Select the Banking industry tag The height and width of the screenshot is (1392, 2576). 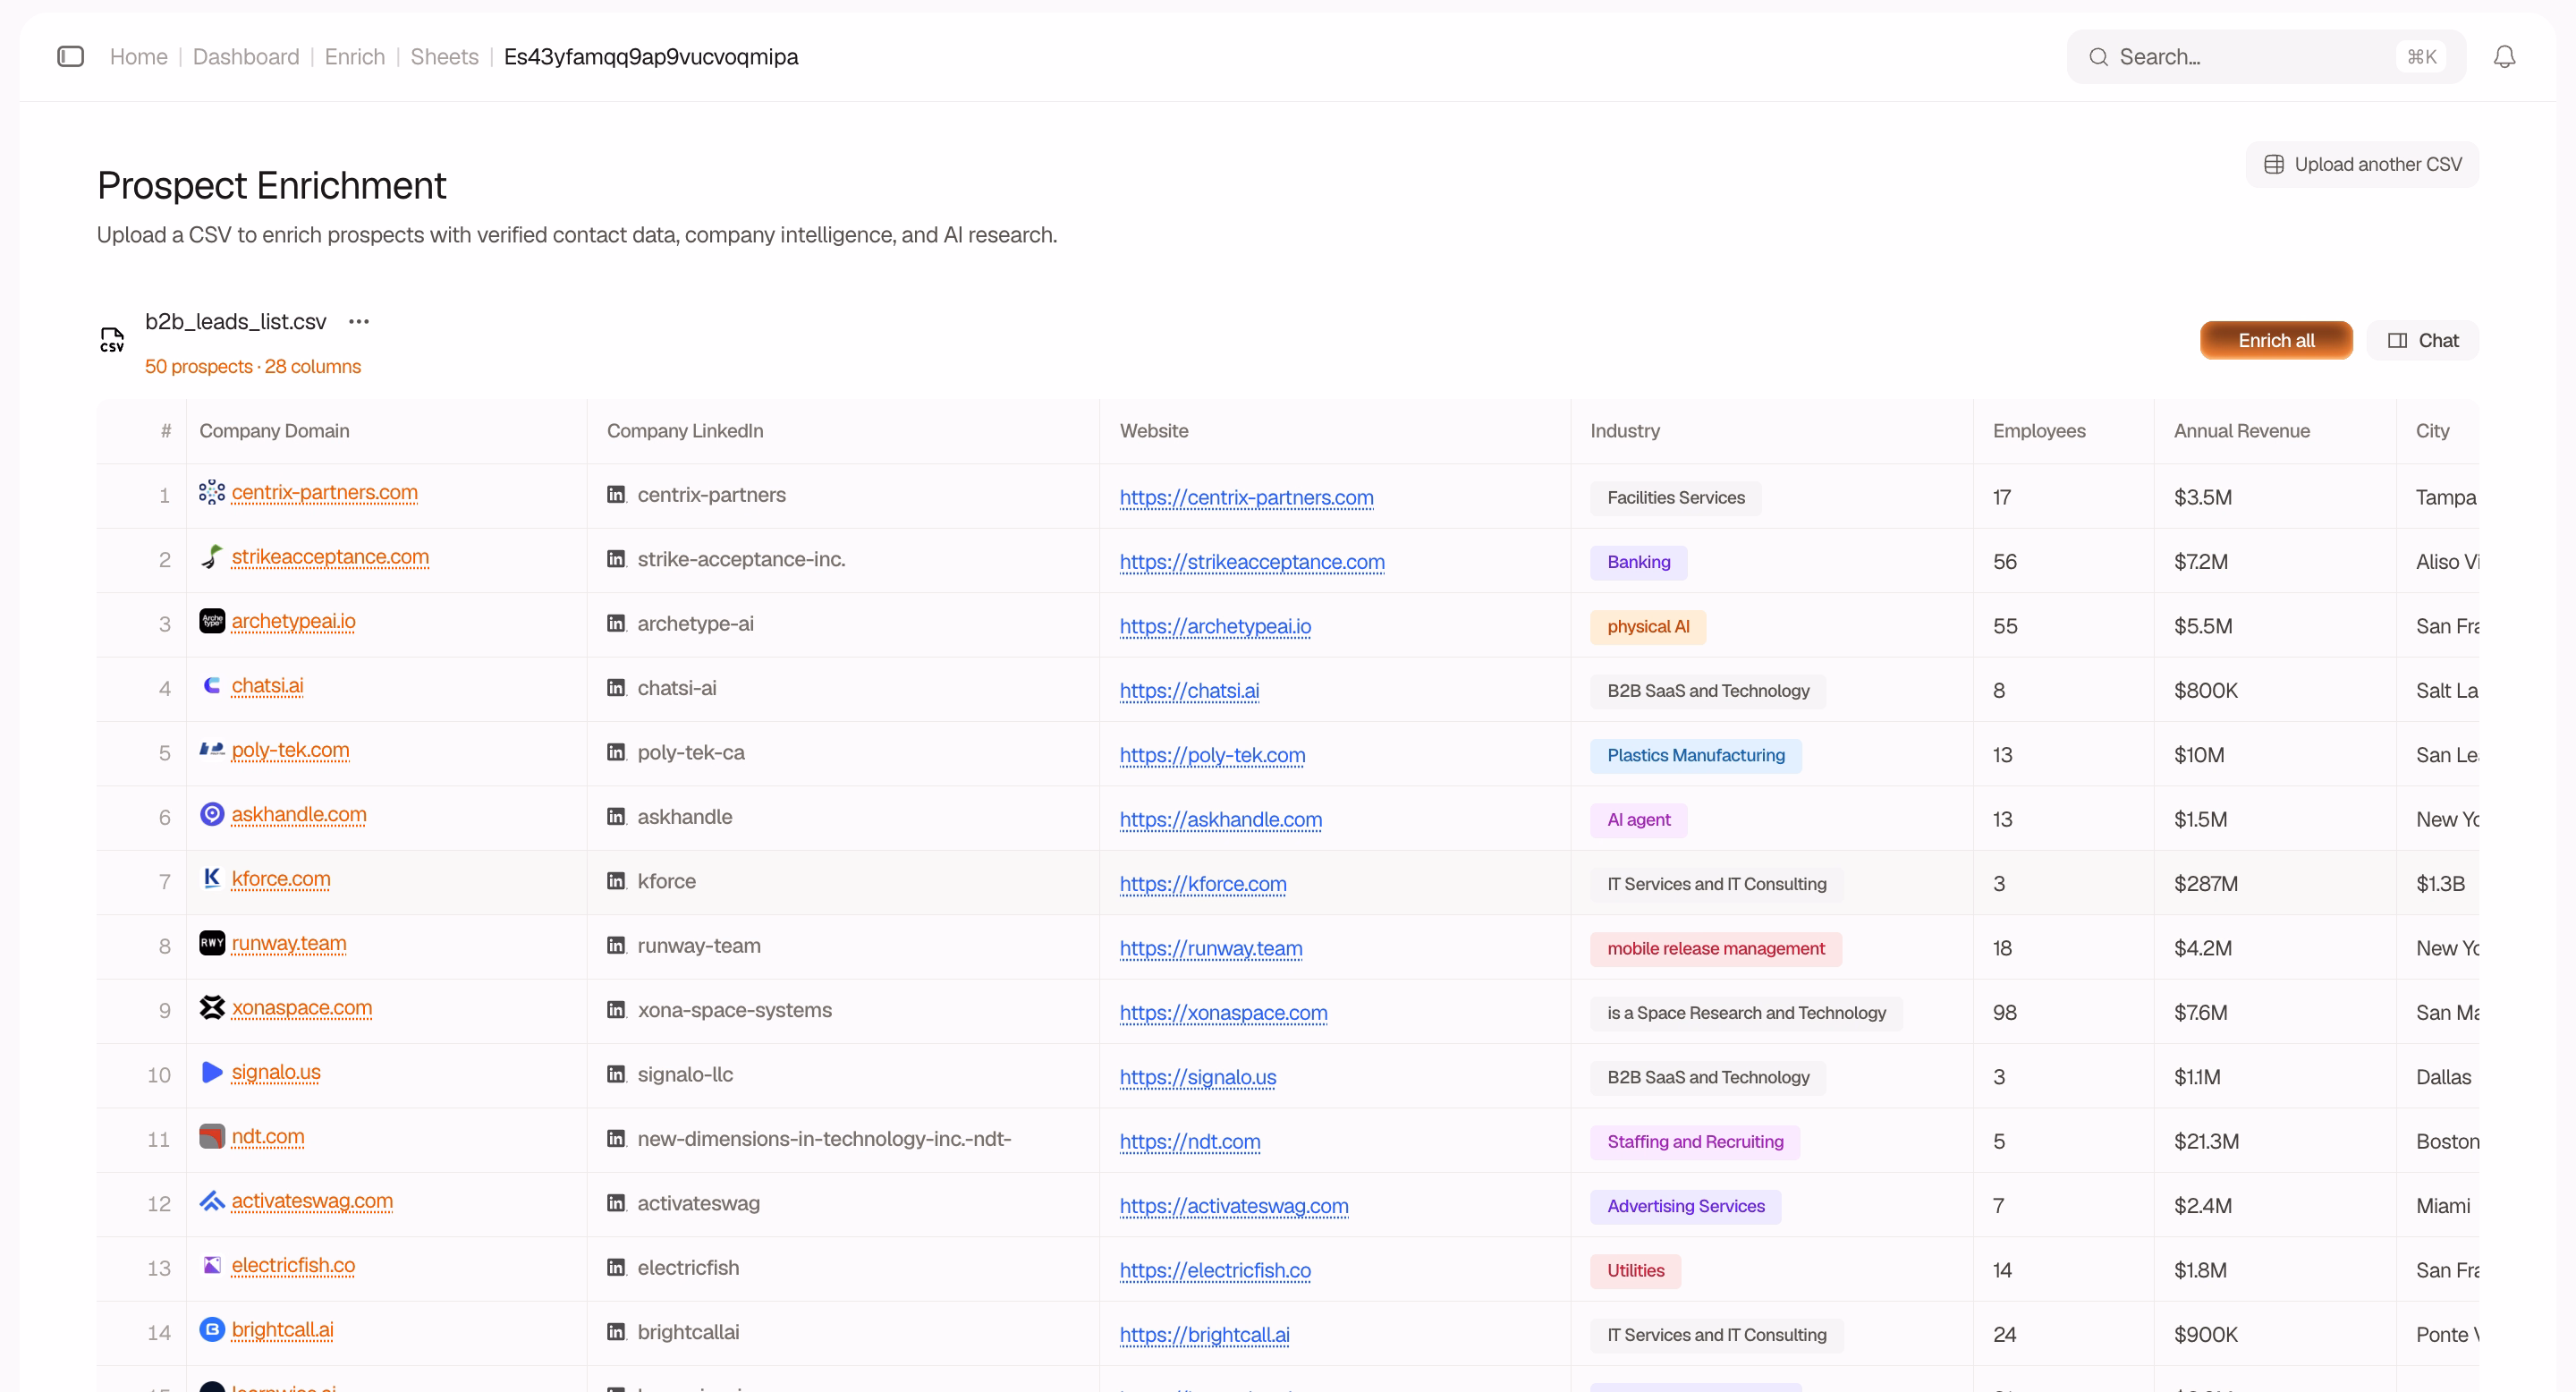[x=1639, y=562]
